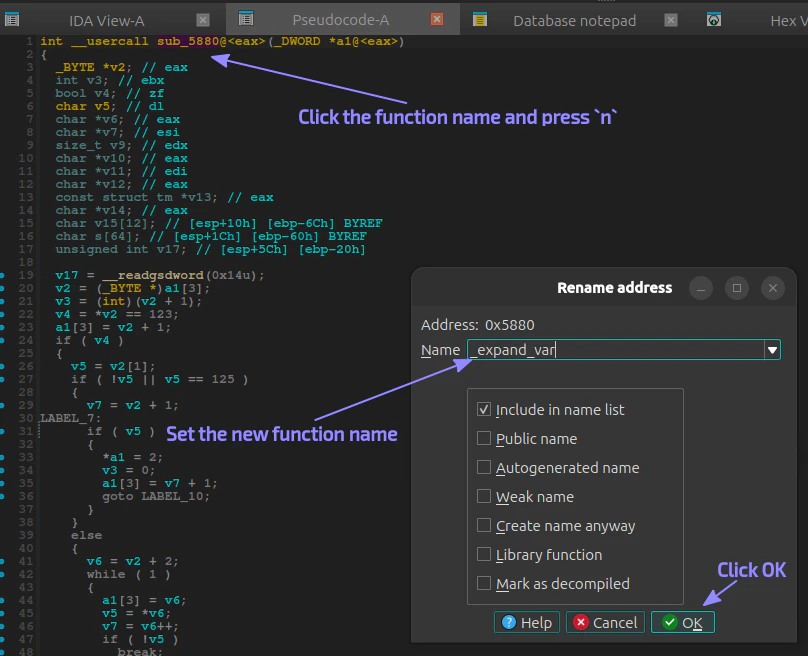
Task: Enable the Library function checkbox
Action: click(x=483, y=554)
